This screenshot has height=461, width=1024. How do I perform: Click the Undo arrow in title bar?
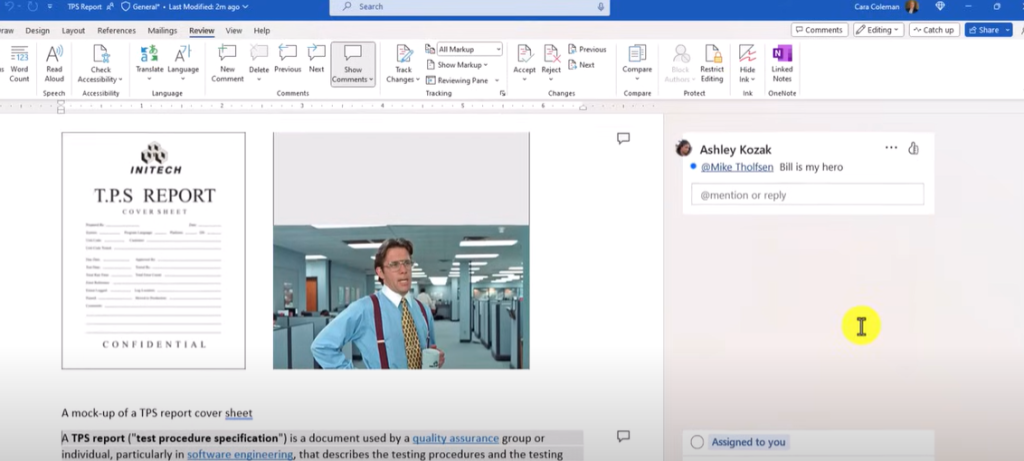10,7
